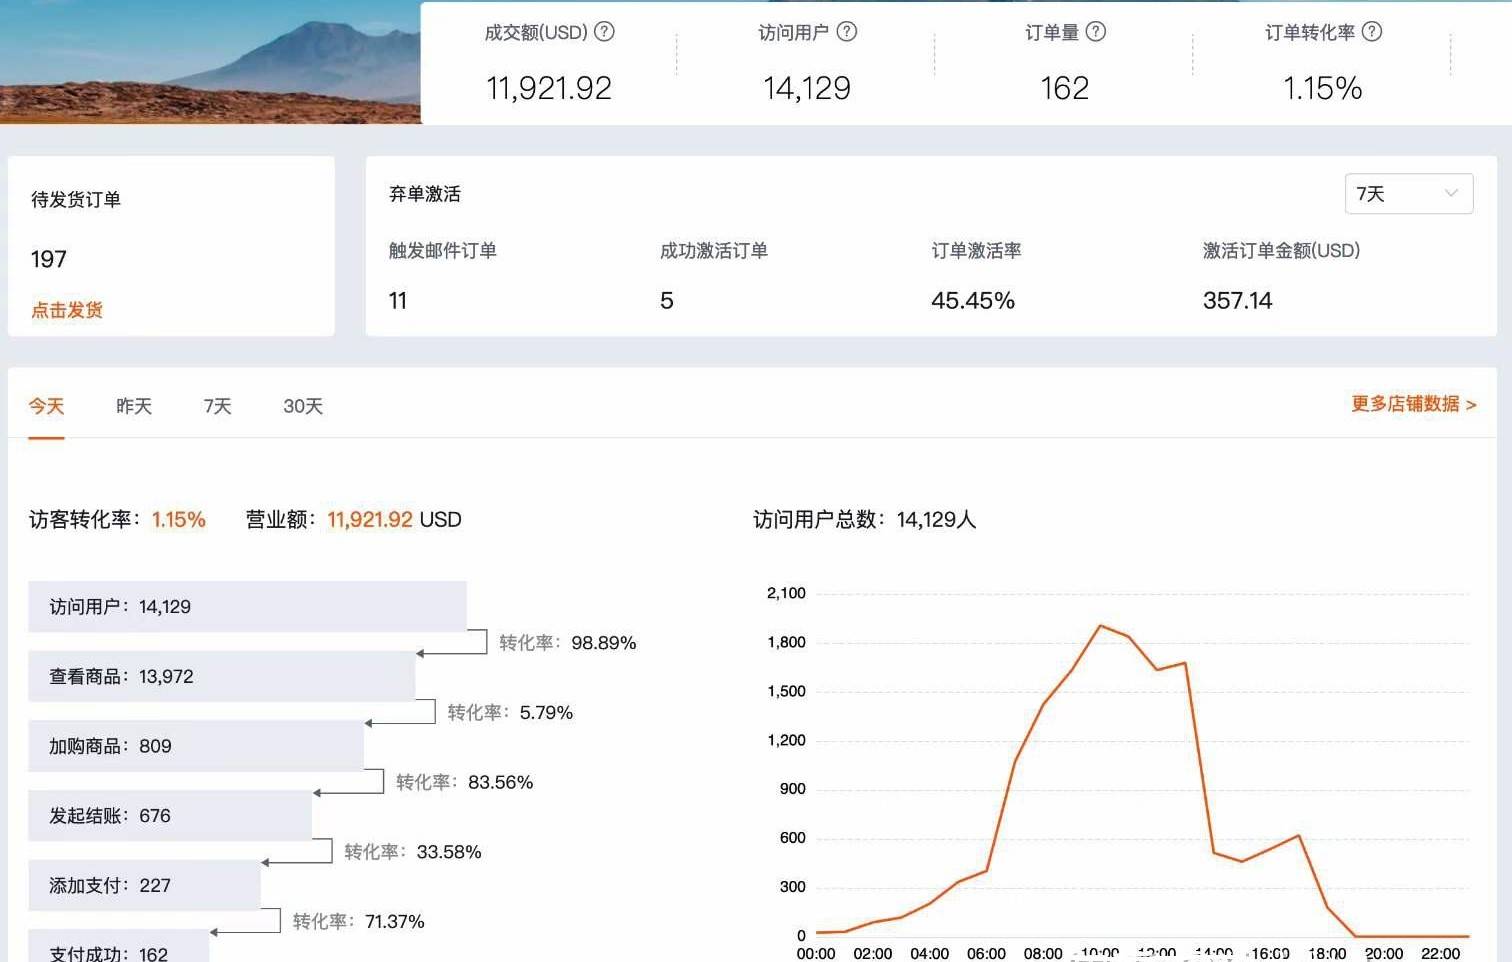Select the 7天 statistics tab
Viewport: 1512px width, 962px height.
pyautogui.click(x=215, y=406)
